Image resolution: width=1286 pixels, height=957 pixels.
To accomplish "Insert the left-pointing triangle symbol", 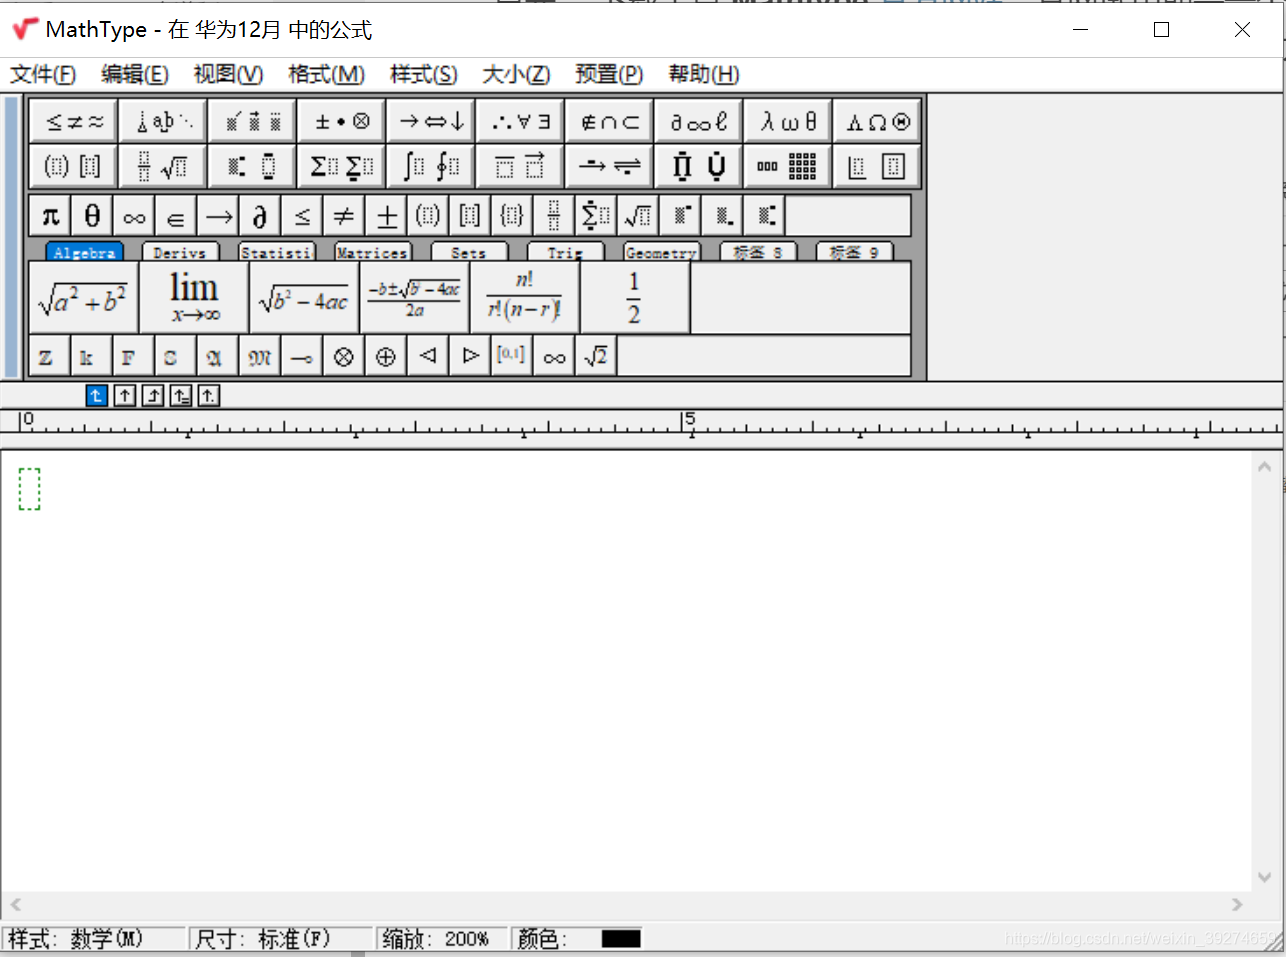I will click(x=428, y=356).
